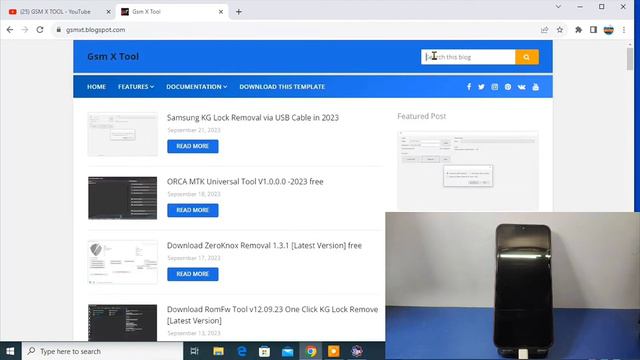
Task: Open the Mail app on the taskbar
Action: (x=288, y=351)
